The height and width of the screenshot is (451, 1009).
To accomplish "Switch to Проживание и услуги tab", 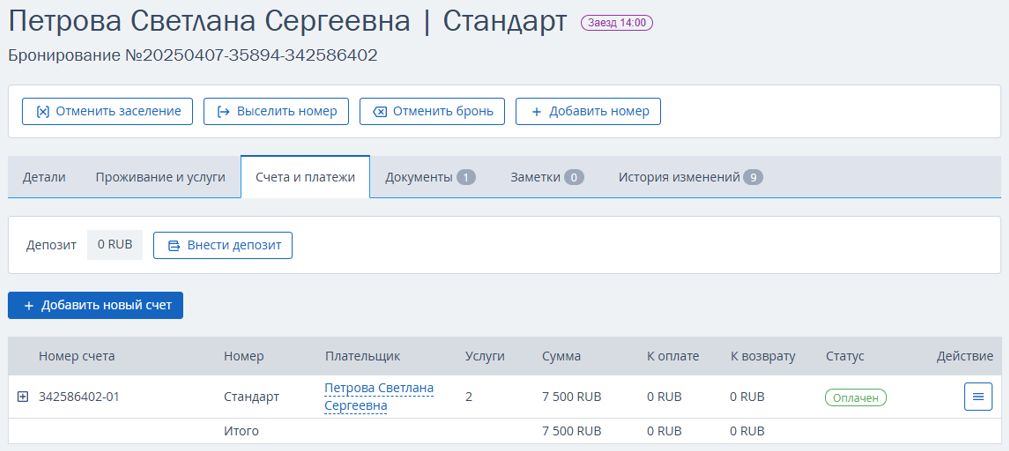I will pyautogui.click(x=160, y=177).
